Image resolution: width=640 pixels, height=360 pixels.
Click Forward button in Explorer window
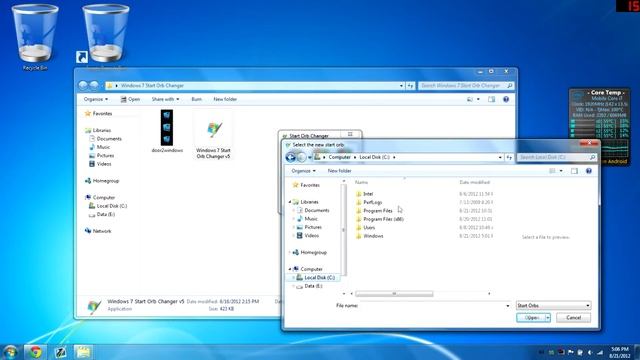tap(94, 85)
